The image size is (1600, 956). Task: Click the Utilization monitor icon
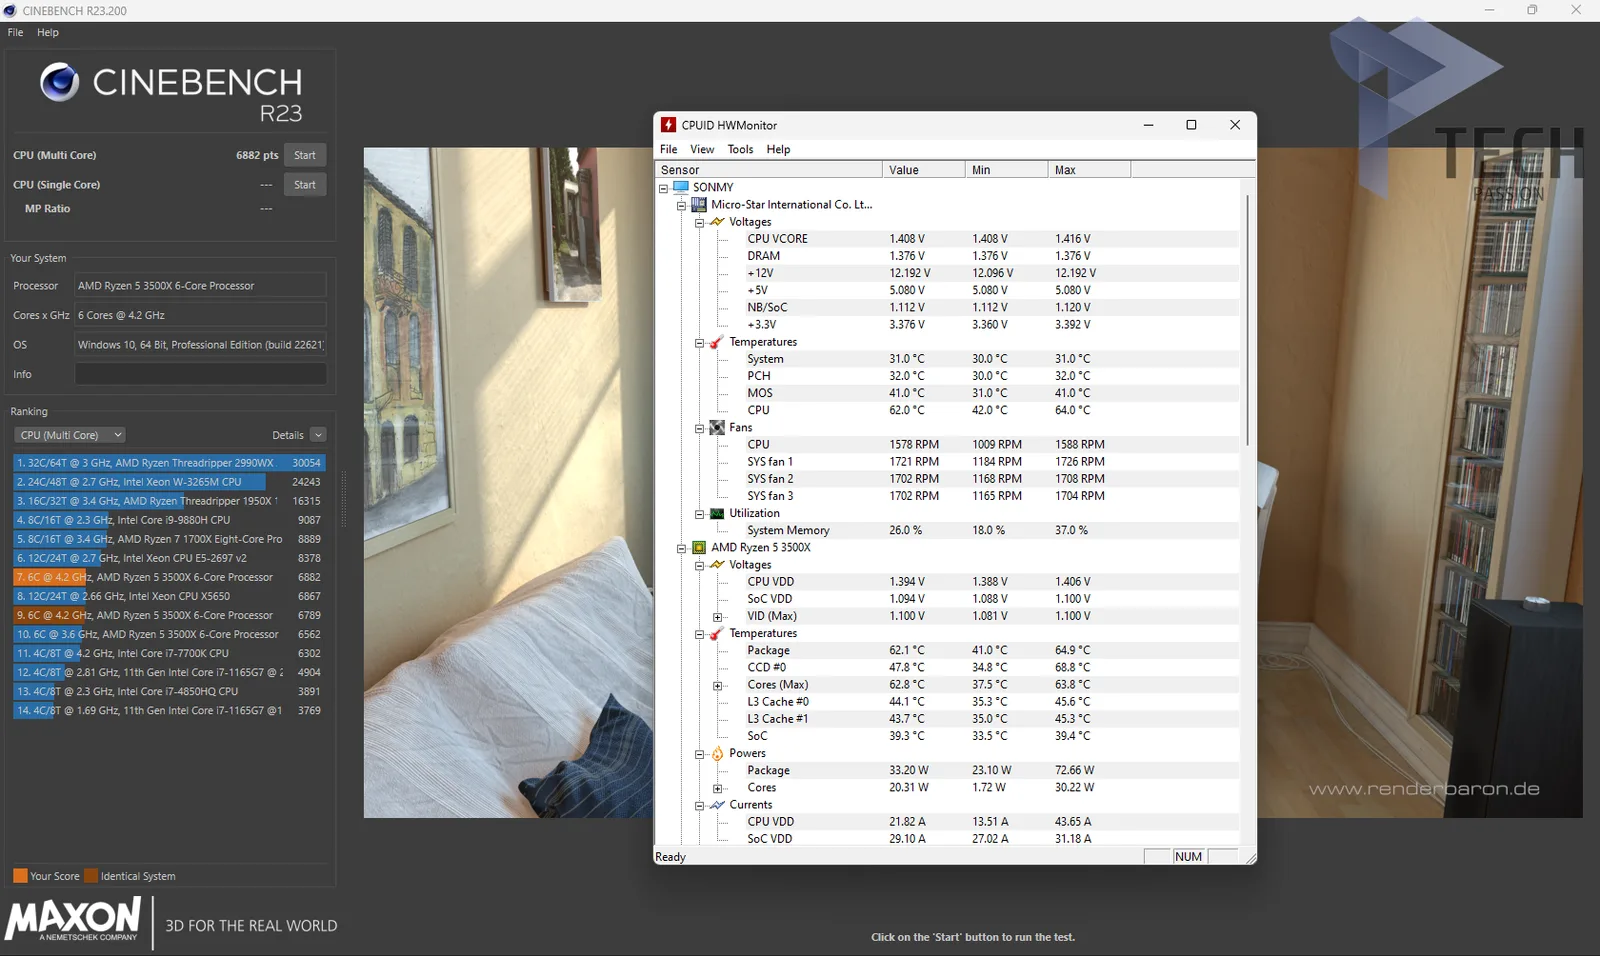tap(717, 513)
